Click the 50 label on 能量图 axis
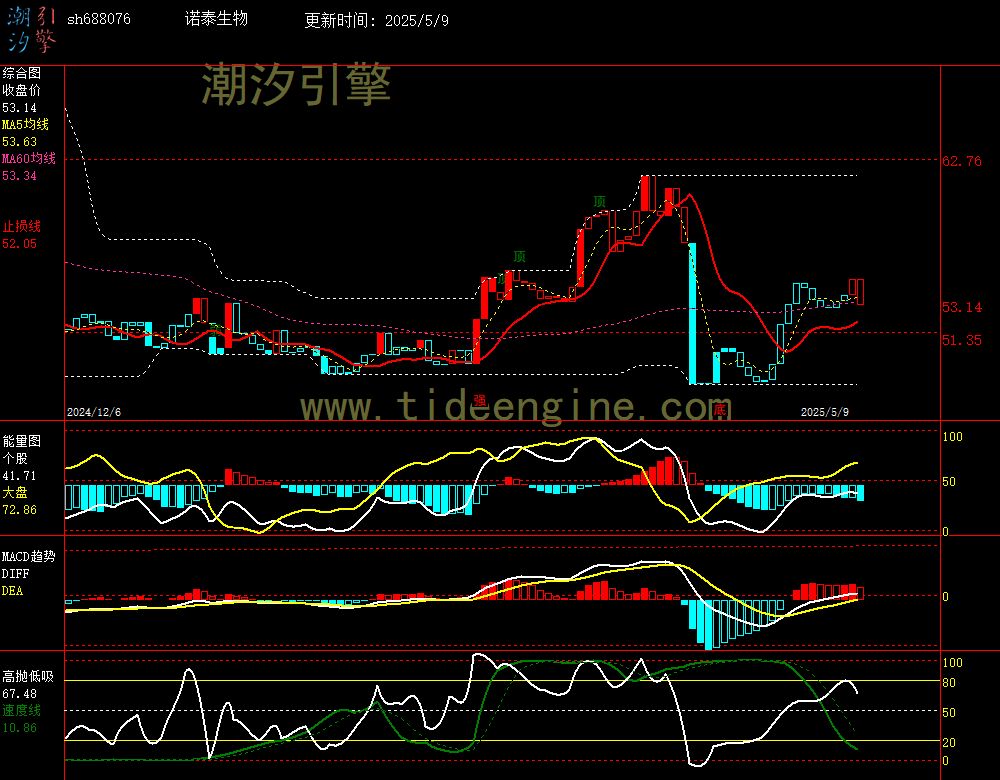 (x=949, y=482)
